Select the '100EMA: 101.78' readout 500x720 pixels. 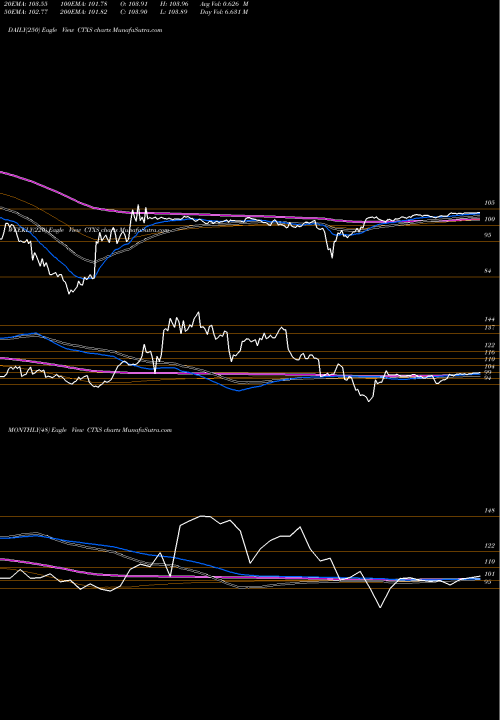coord(83,4)
